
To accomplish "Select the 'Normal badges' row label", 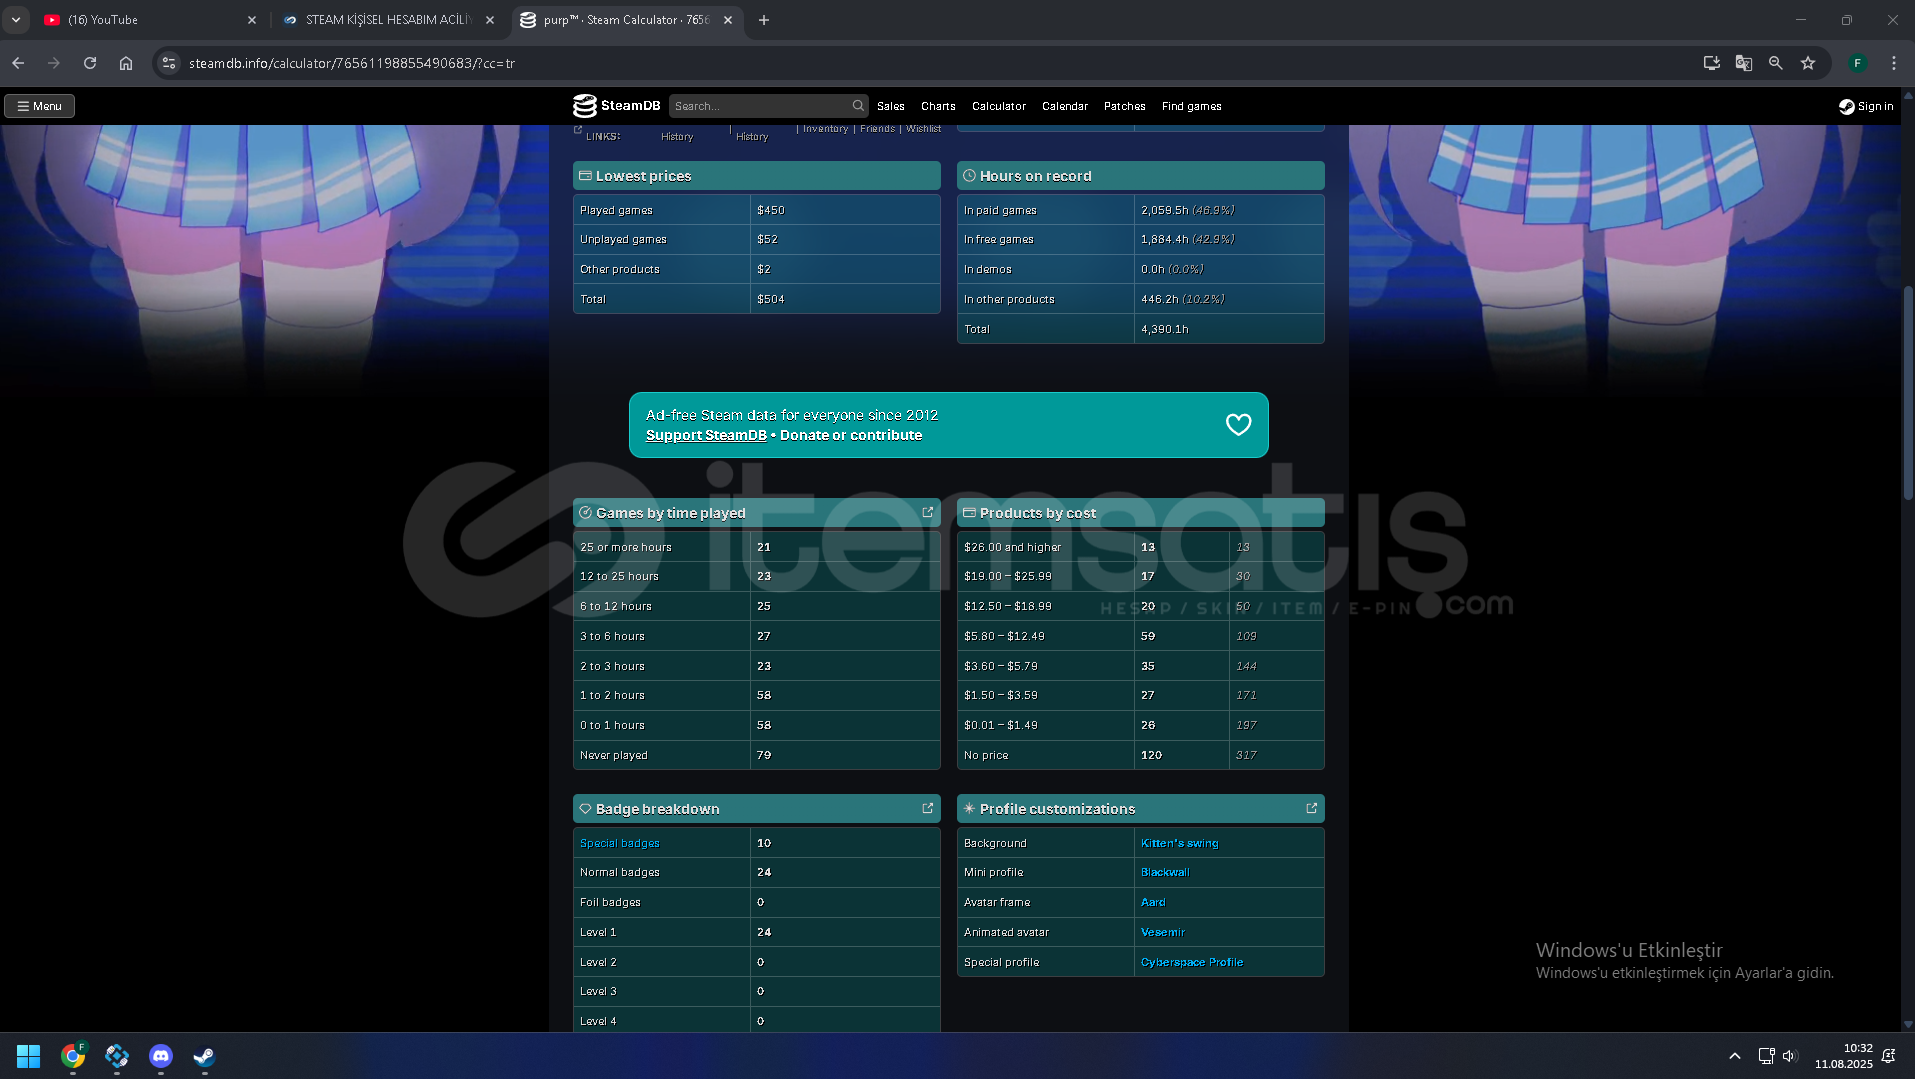I will click(x=620, y=872).
